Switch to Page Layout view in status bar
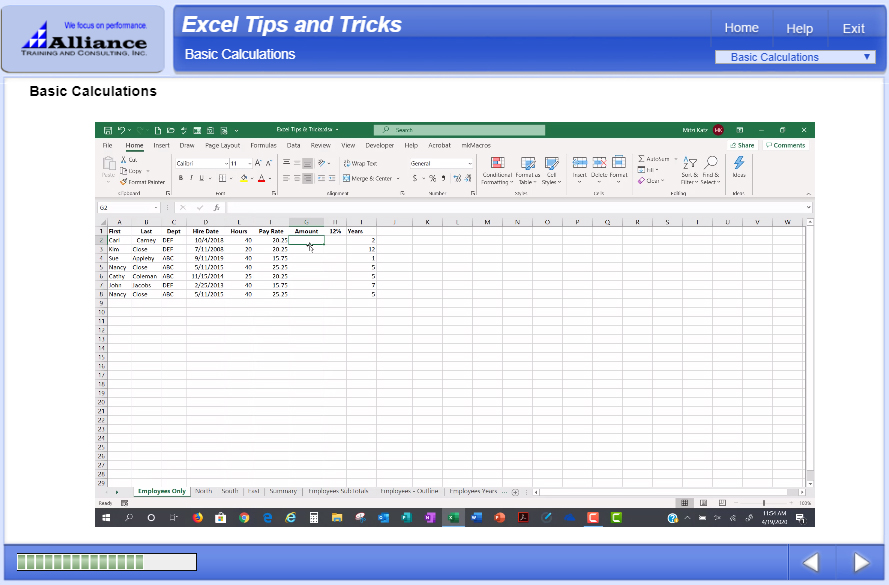This screenshot has width=889, height=585. pyautogui.click(x=700, y=502)
